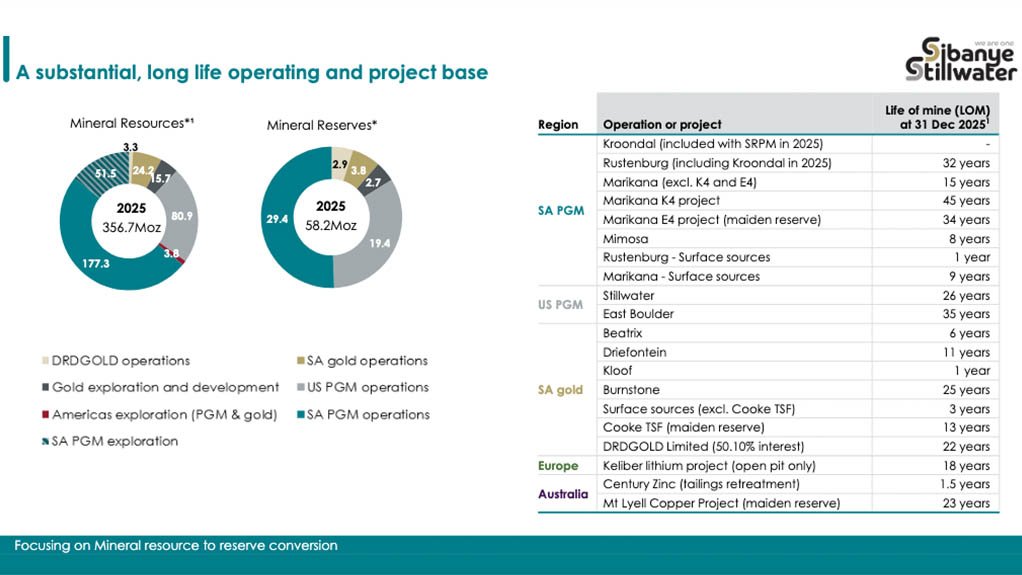Select the SA PGM operations legend swatch
Viewport: 1022px width, 575px height.
point(302,415)
